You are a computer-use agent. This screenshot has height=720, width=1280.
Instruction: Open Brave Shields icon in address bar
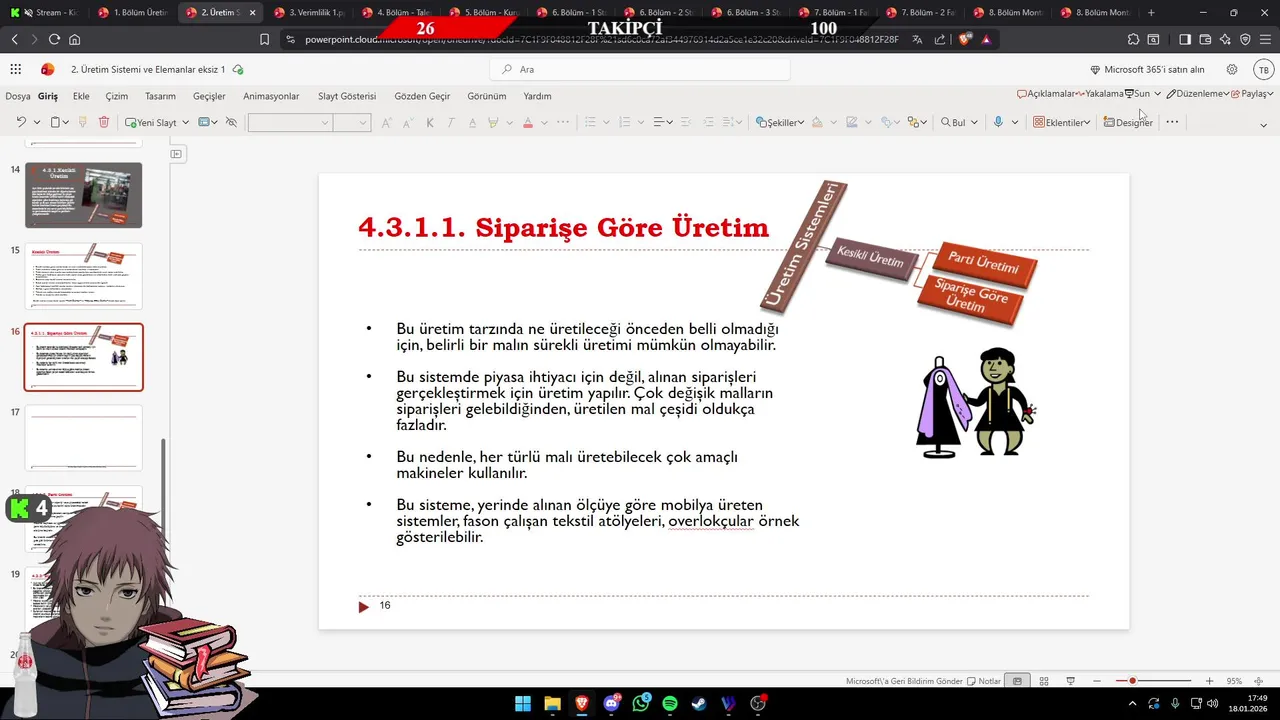[964, 39]
